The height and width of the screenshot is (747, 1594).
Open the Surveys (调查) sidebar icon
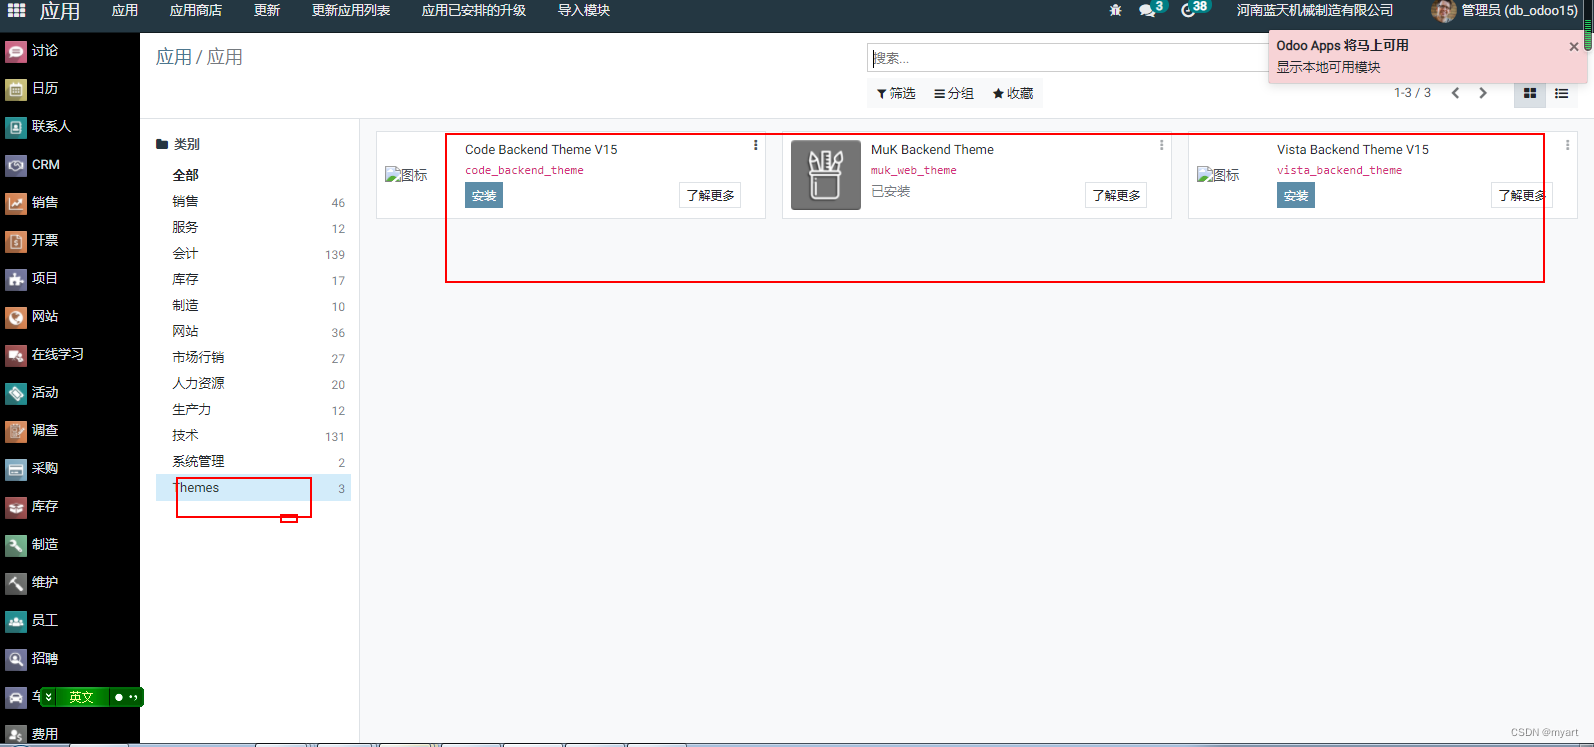pyautogui.click(x=16, y=431)
